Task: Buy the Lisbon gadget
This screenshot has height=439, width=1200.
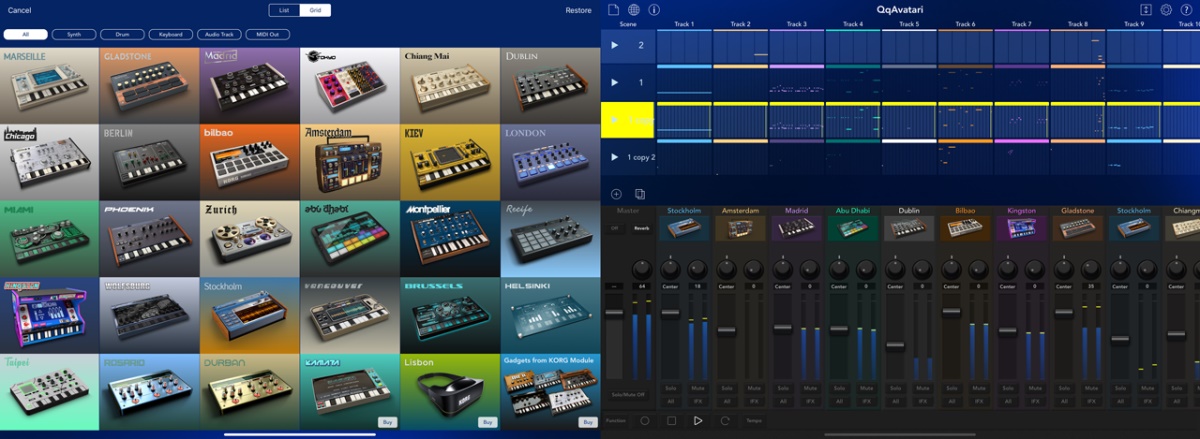Action: 488,422
